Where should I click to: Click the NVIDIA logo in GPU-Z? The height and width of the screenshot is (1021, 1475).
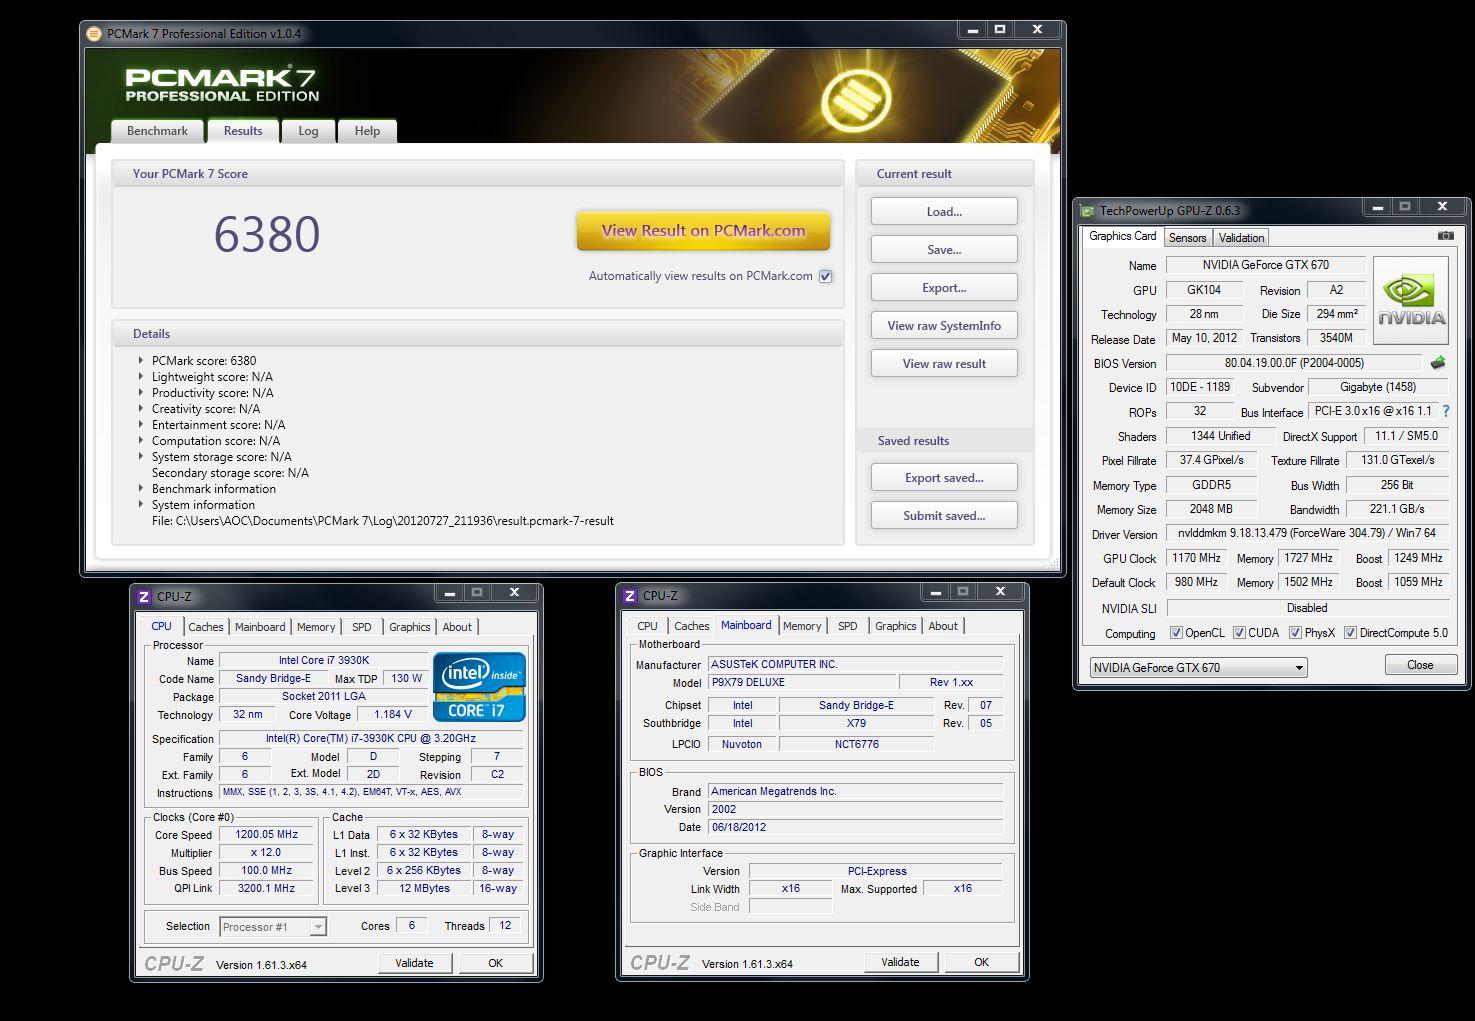click(x=1411, y=300)
